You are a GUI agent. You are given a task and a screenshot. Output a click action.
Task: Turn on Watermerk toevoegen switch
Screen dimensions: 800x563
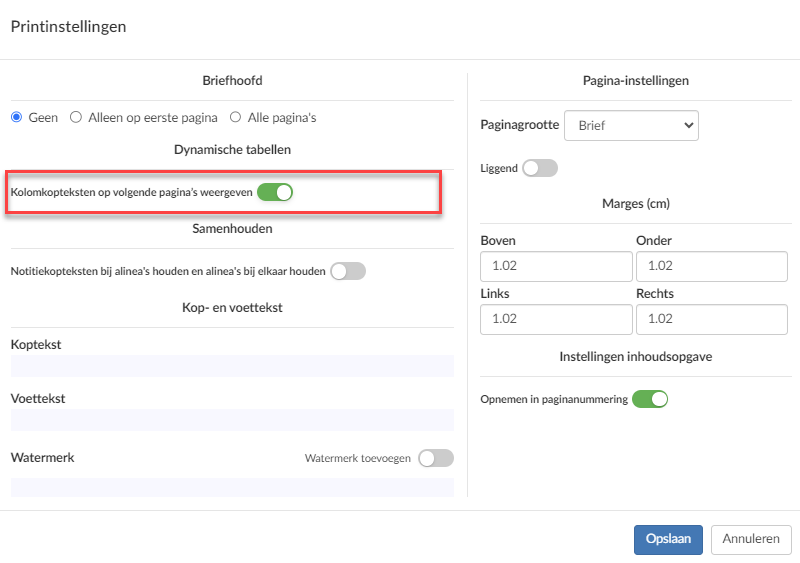pos(436,458)
